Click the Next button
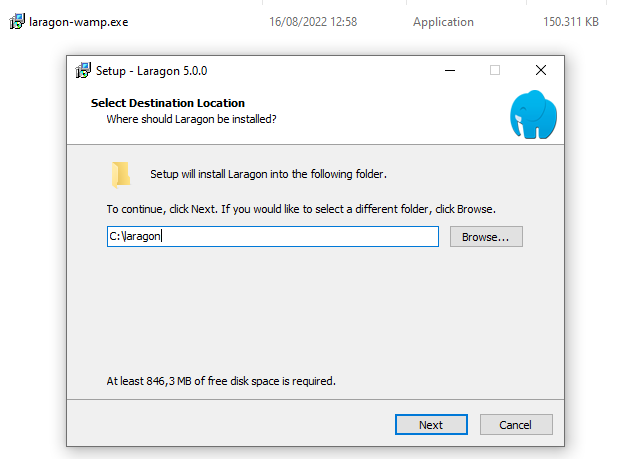This screenshot has width=637, height=459. [431, 424]
